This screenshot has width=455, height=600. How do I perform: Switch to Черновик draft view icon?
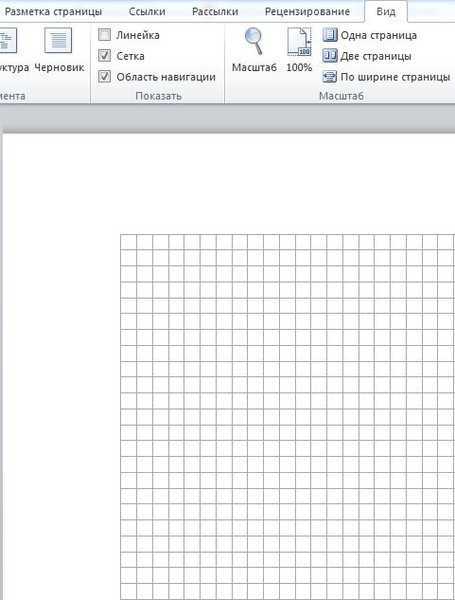(x=58, y=40)
